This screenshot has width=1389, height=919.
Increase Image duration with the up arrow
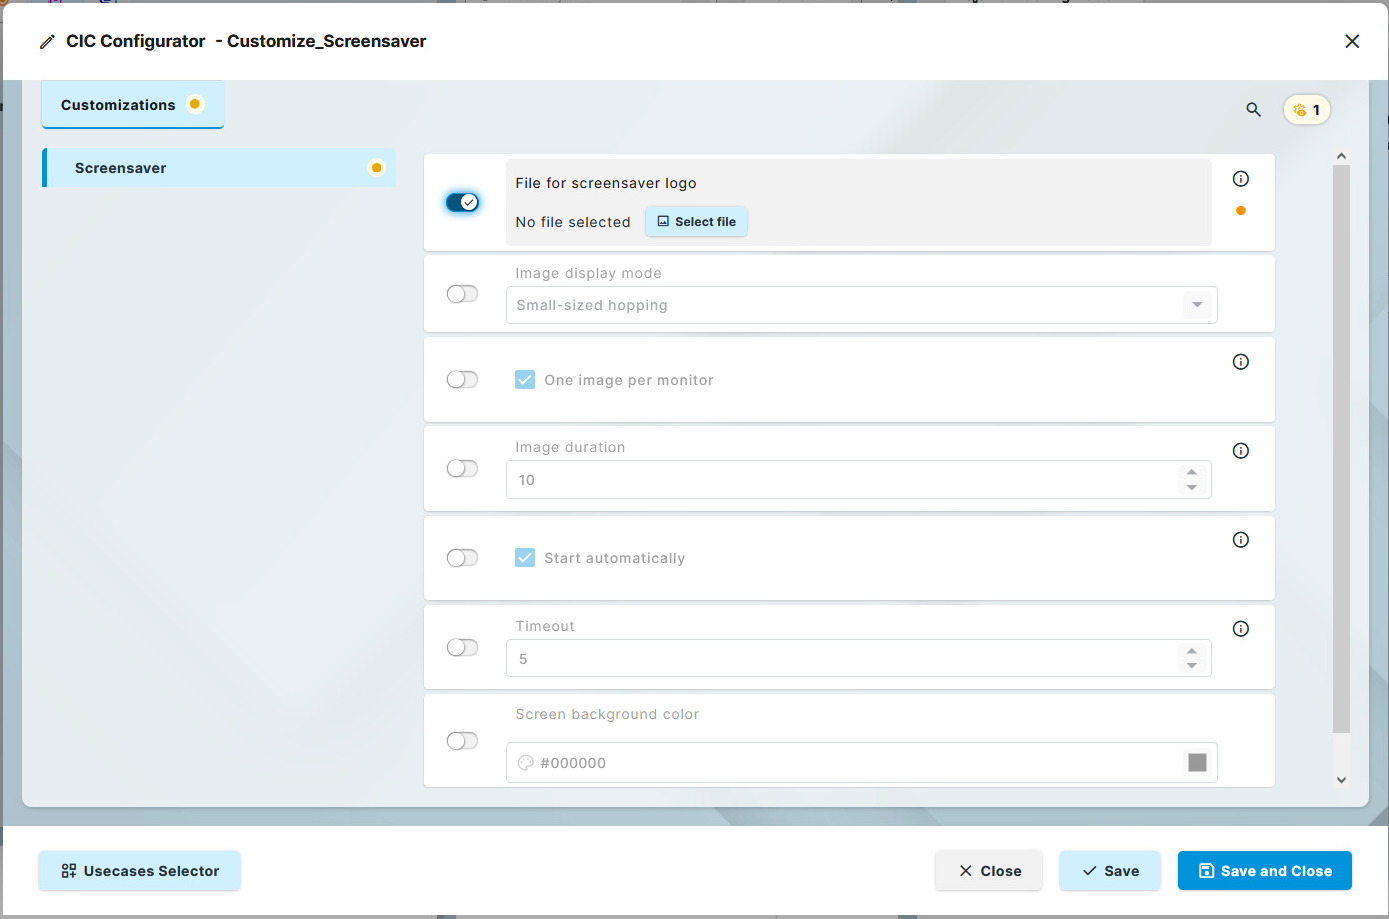1191,472
